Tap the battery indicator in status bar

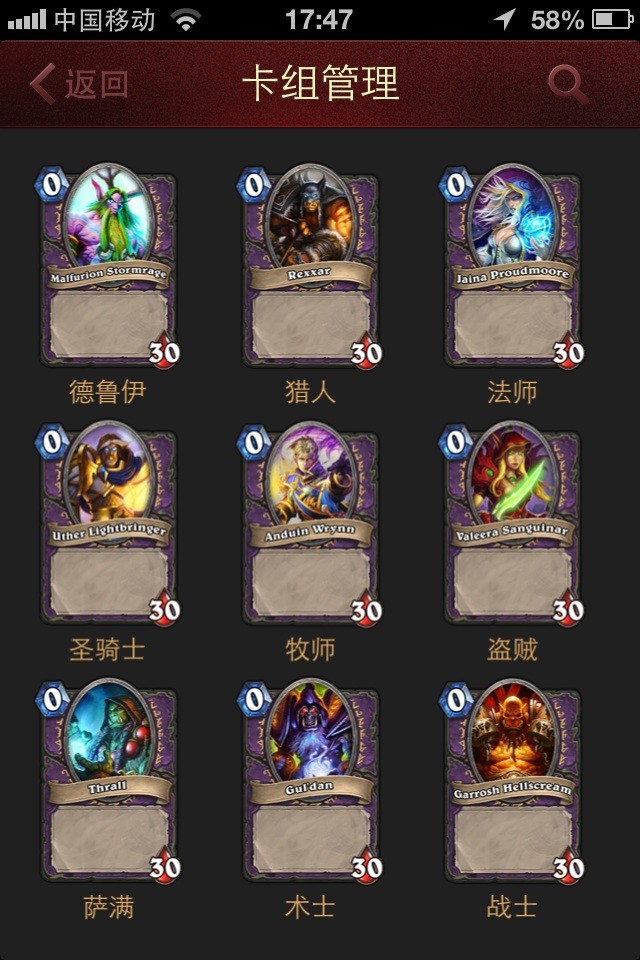[x=612, y=20]
